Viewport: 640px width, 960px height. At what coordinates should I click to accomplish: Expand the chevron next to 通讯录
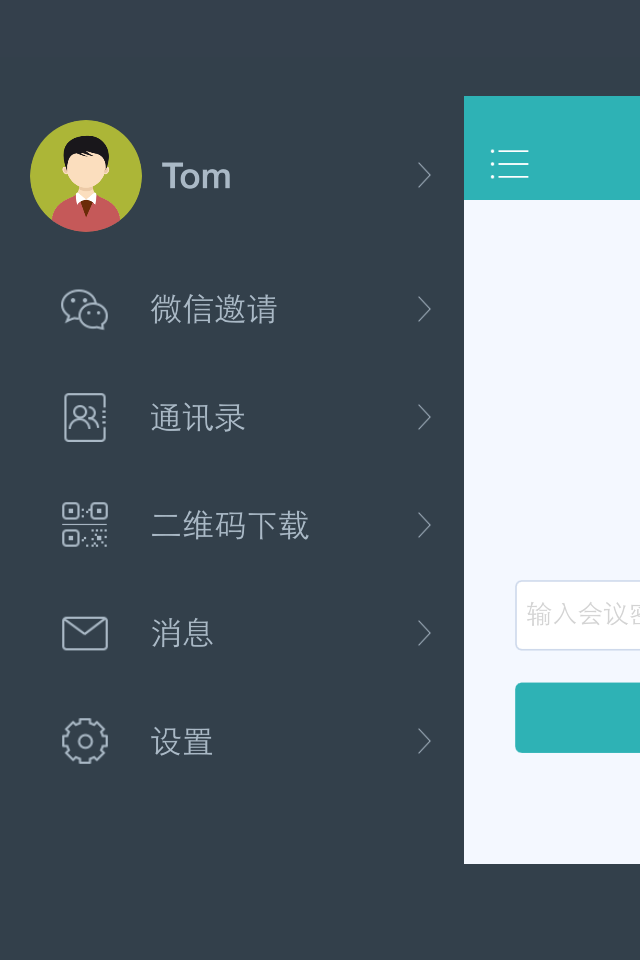[424, 418]
